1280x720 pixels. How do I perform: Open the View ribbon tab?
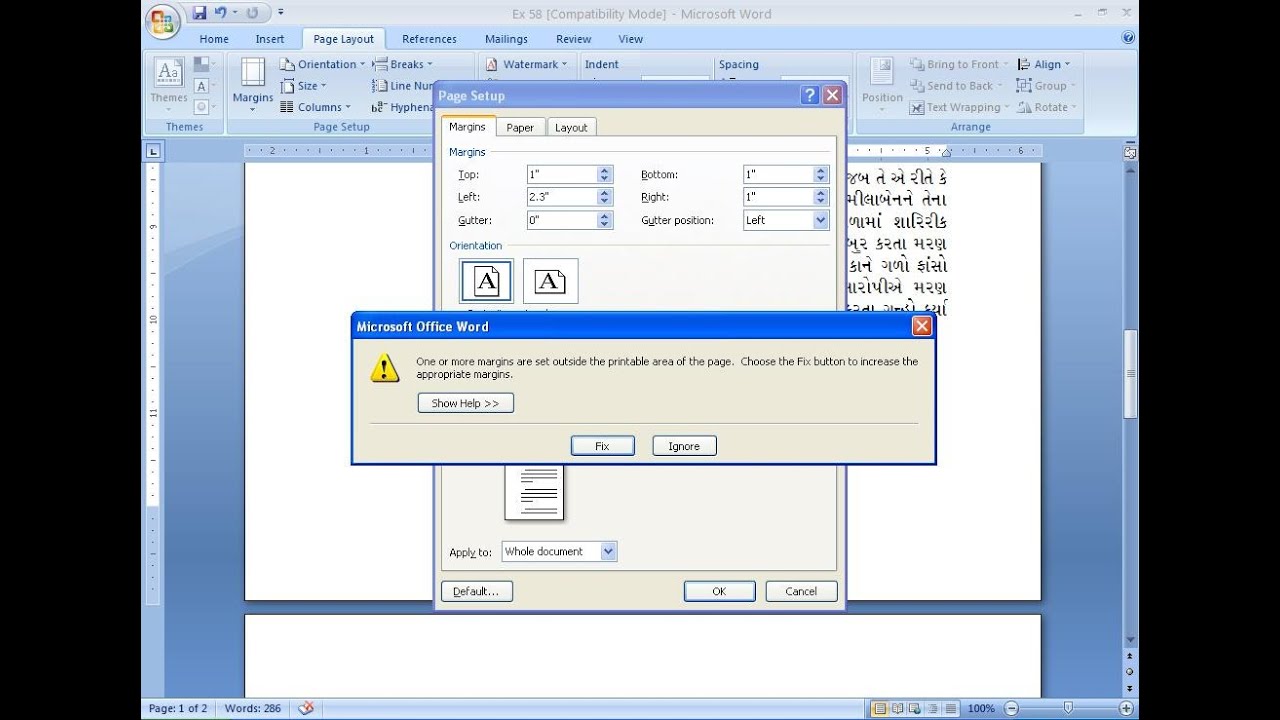coord(631,39)
